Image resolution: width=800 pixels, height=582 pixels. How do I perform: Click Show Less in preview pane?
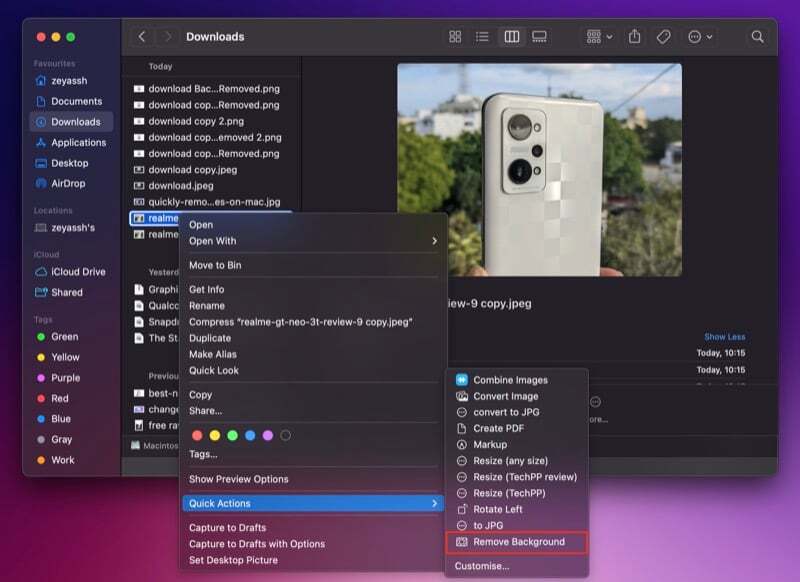(x=724, y=337)
